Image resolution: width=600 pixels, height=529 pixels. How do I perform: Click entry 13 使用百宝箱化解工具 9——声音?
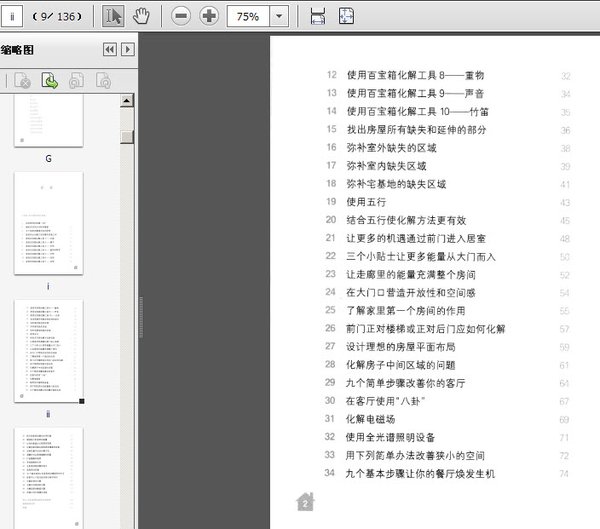click(448, 93)
